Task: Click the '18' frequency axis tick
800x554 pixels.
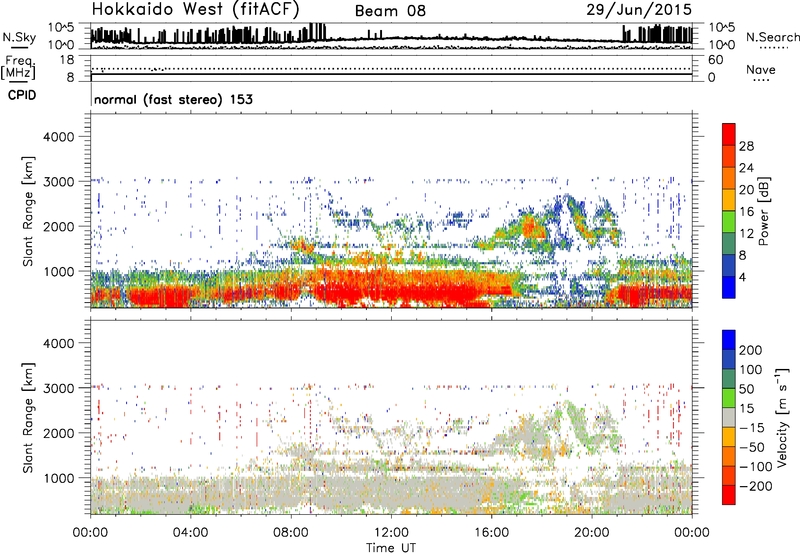Action: pyautogui.click(x=67, y=60)
